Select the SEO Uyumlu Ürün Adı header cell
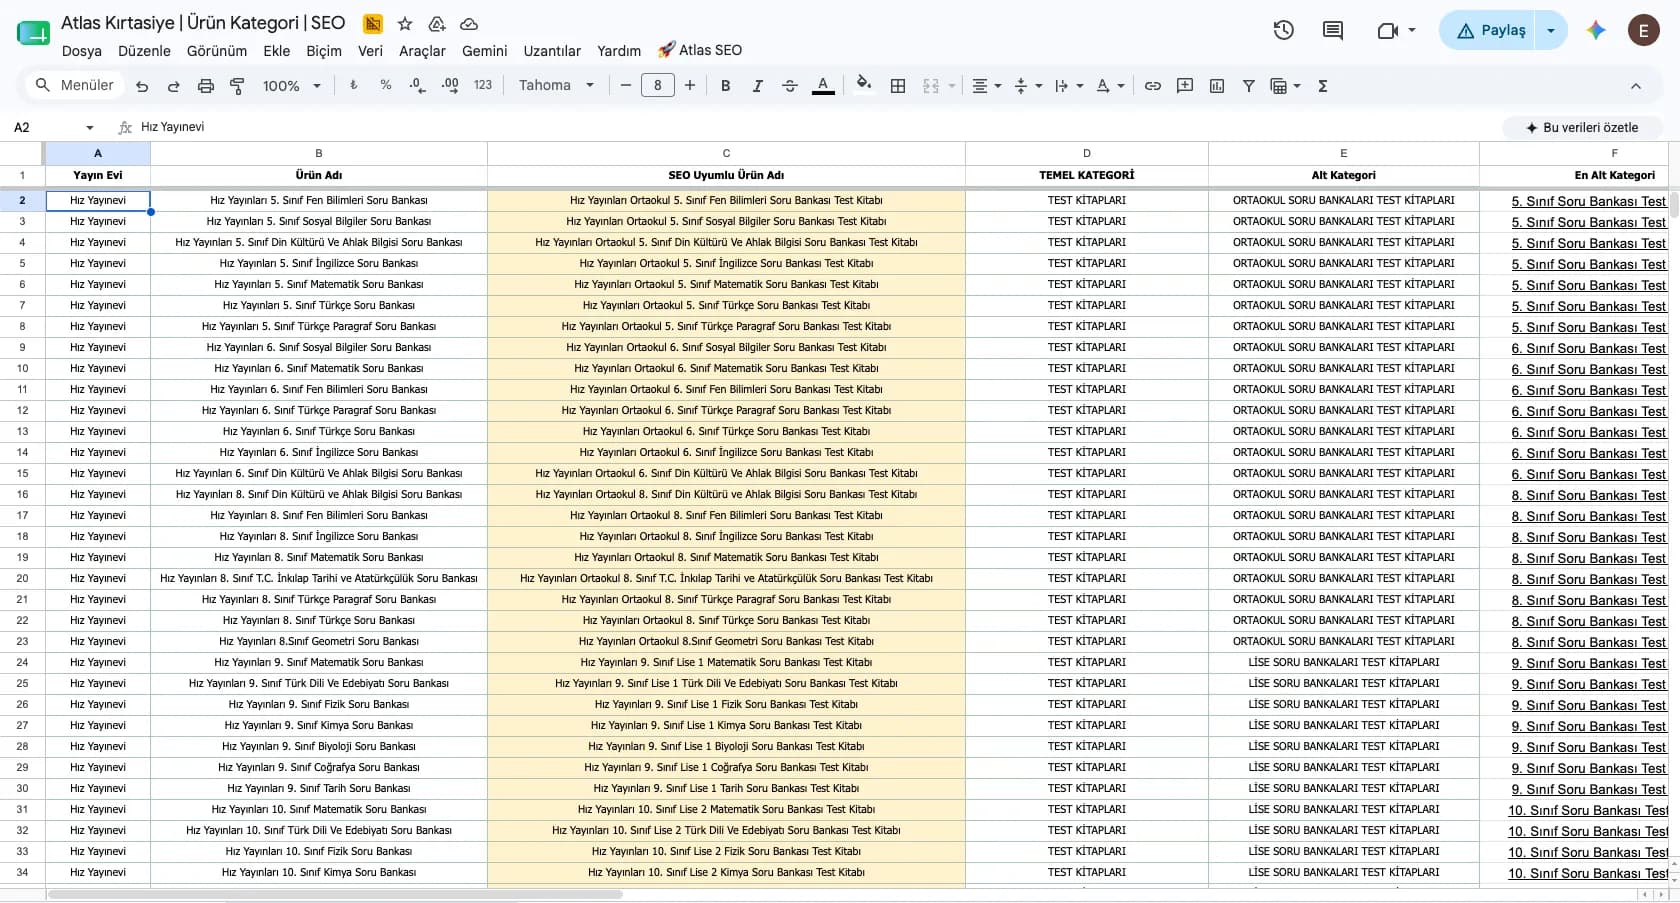Screen dimensions: 1680x903 (x=726, y=175)
